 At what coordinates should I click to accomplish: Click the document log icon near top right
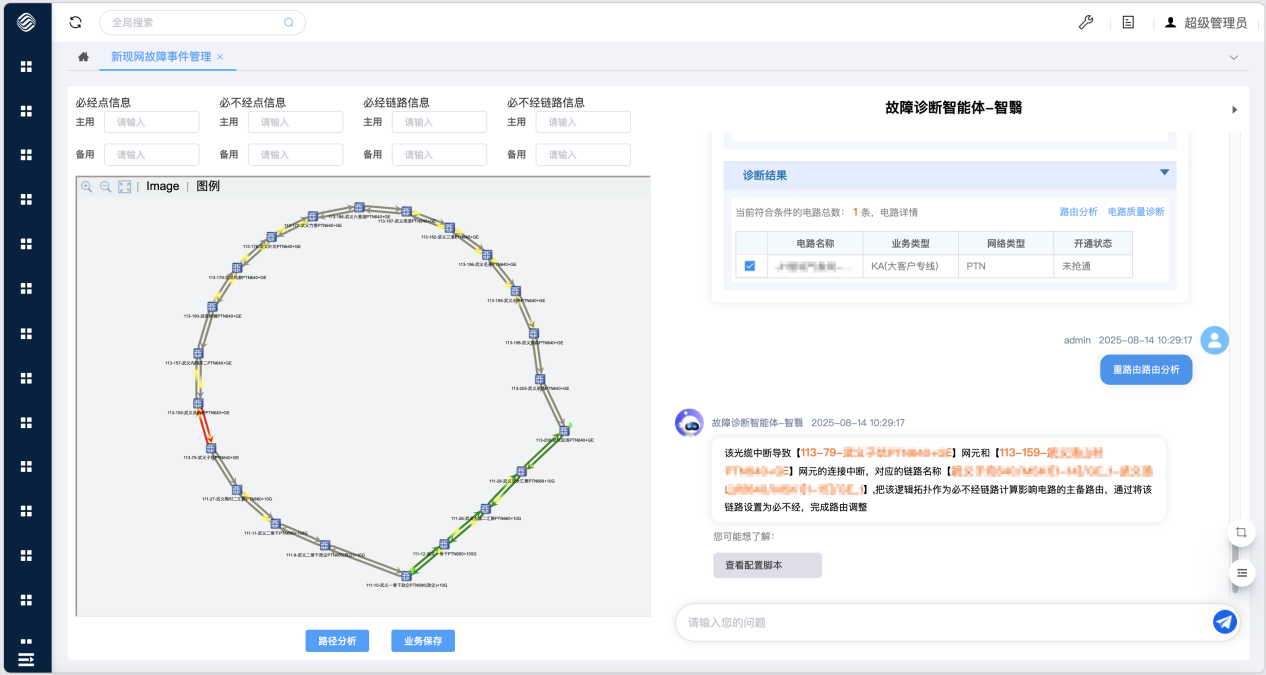[1127, 21]
